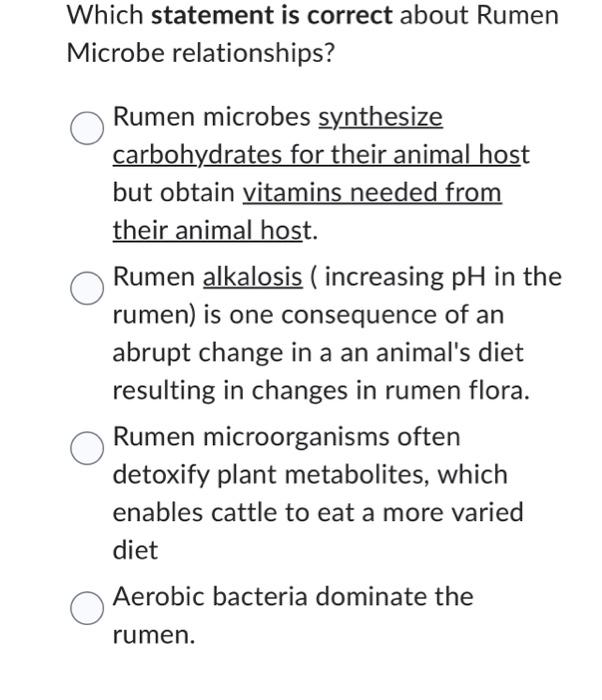Click the line 'resulting in changes in rumen flora.'

(x=321, y=391)
